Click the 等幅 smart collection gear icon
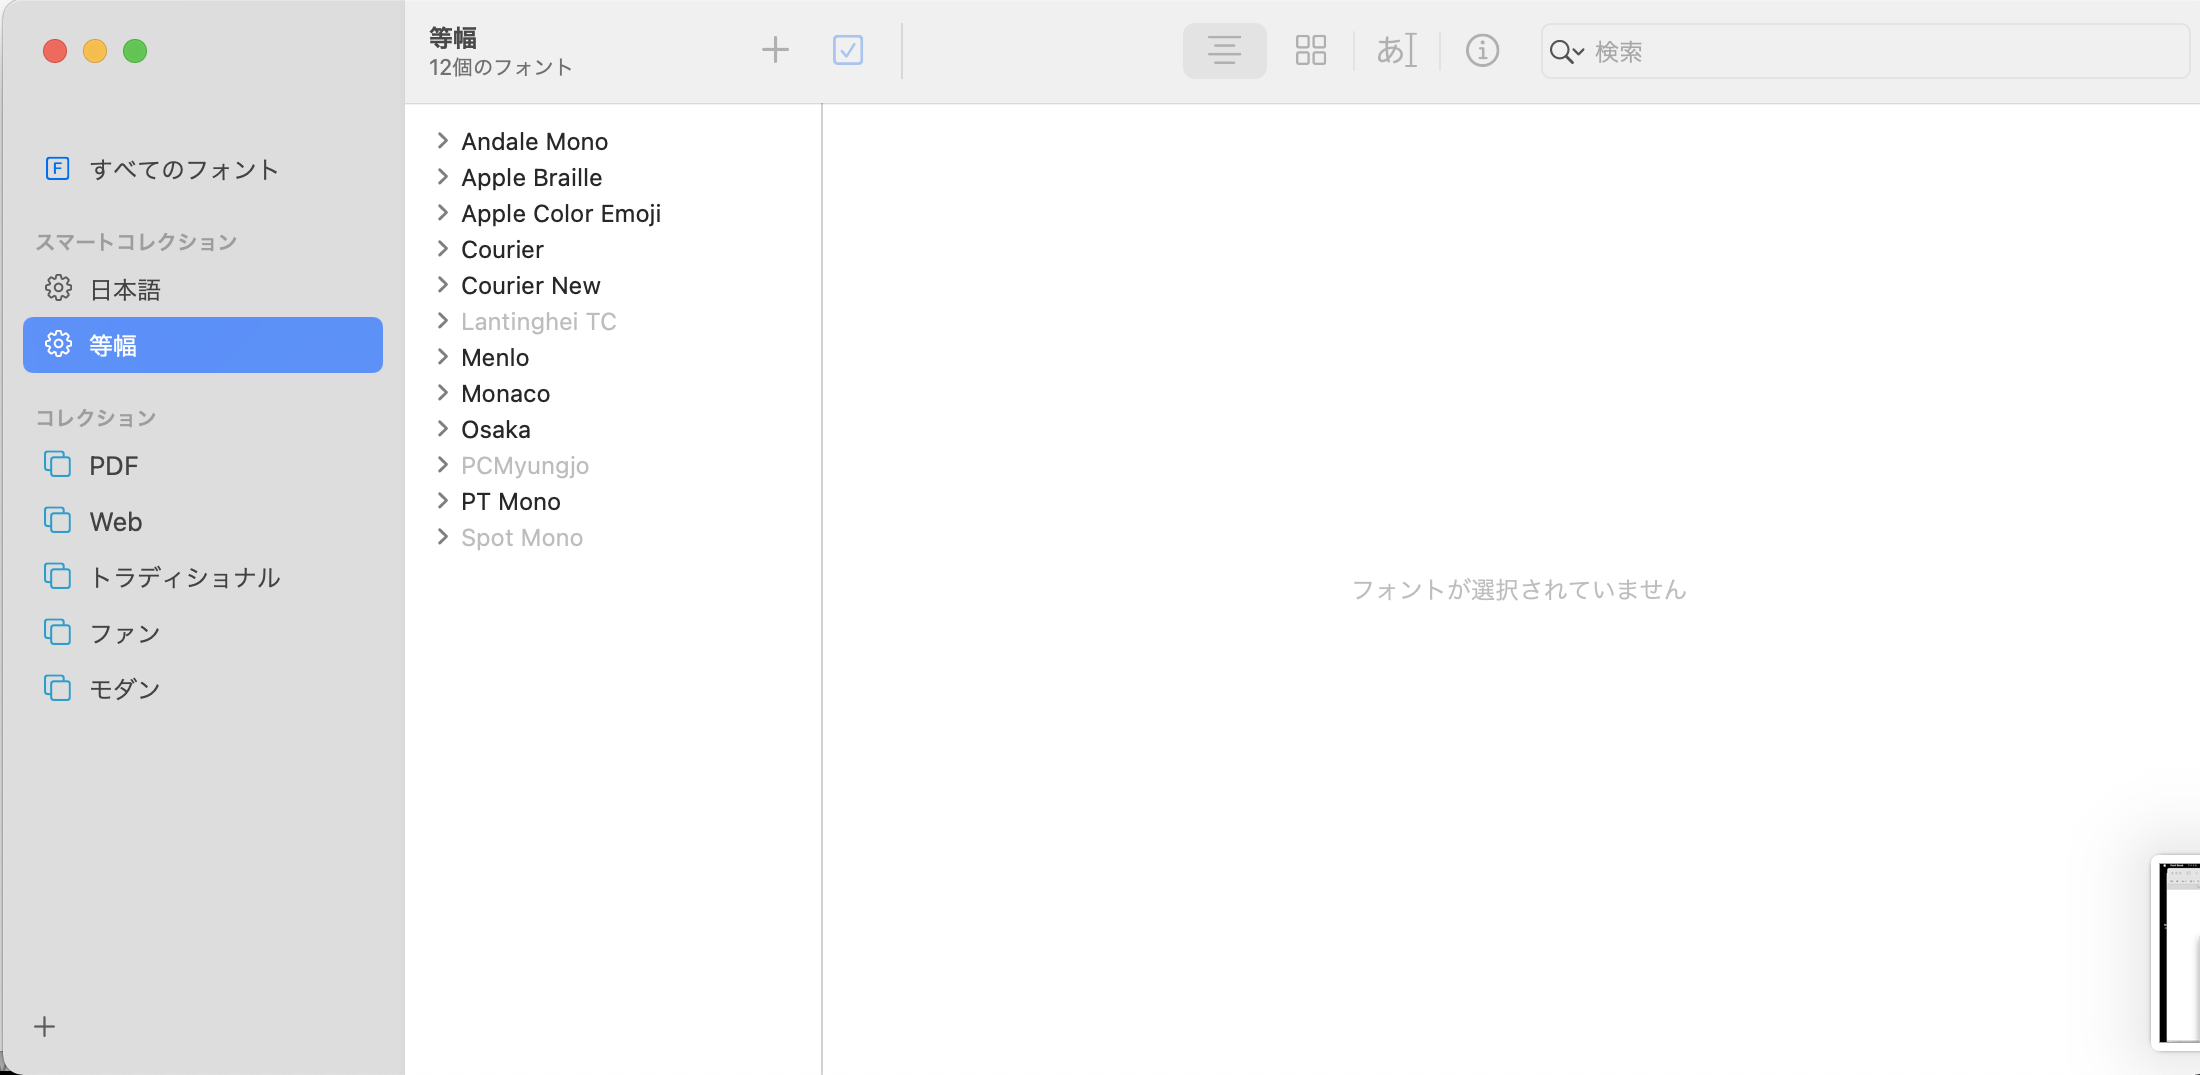Screen dimensions: 2200x1075 (58, 345)
